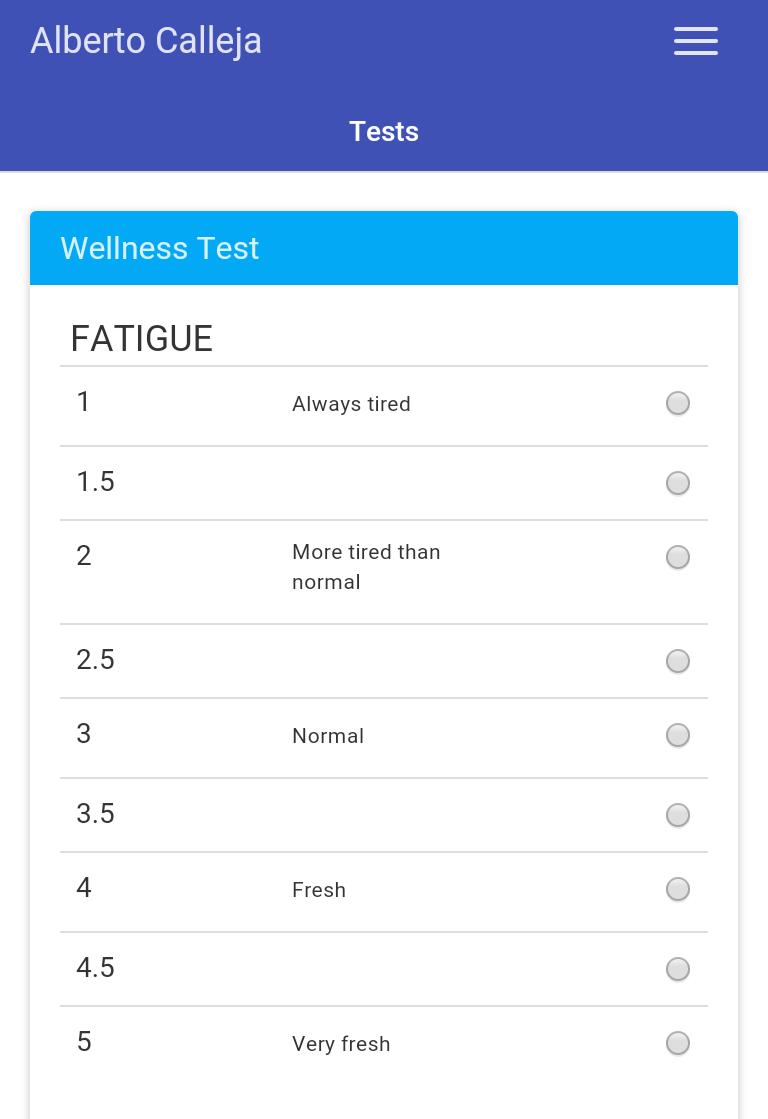Choose the Fresh (4) radio button
The height and width of the screenshot is (1119, 768).
(678, 889)
